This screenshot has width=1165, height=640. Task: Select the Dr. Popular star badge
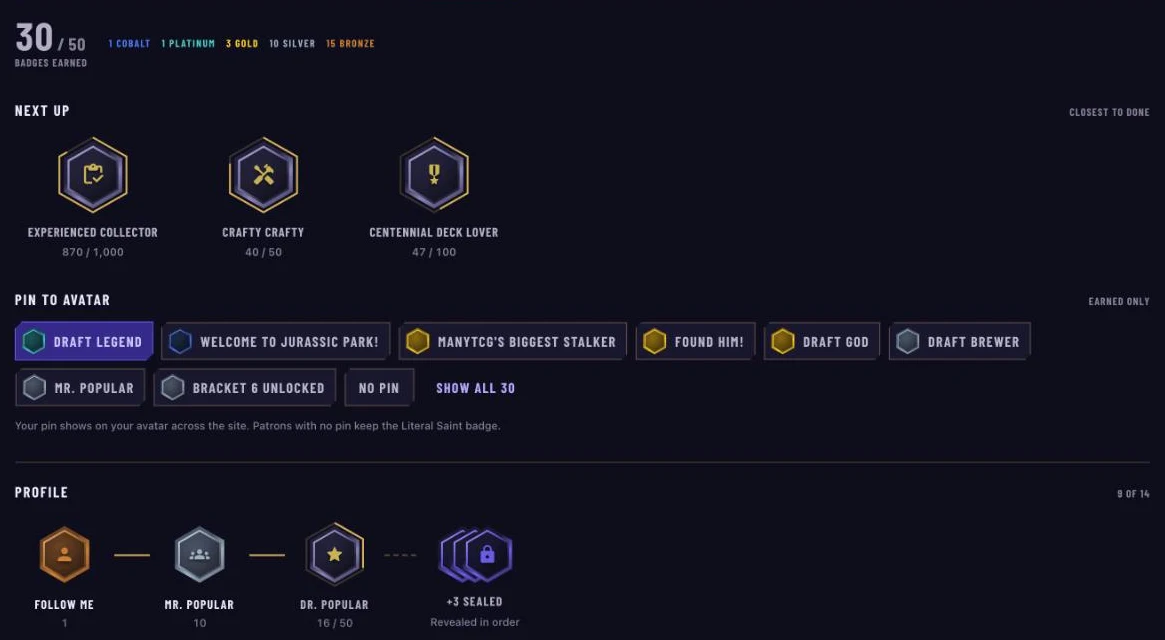click(334, 555)
